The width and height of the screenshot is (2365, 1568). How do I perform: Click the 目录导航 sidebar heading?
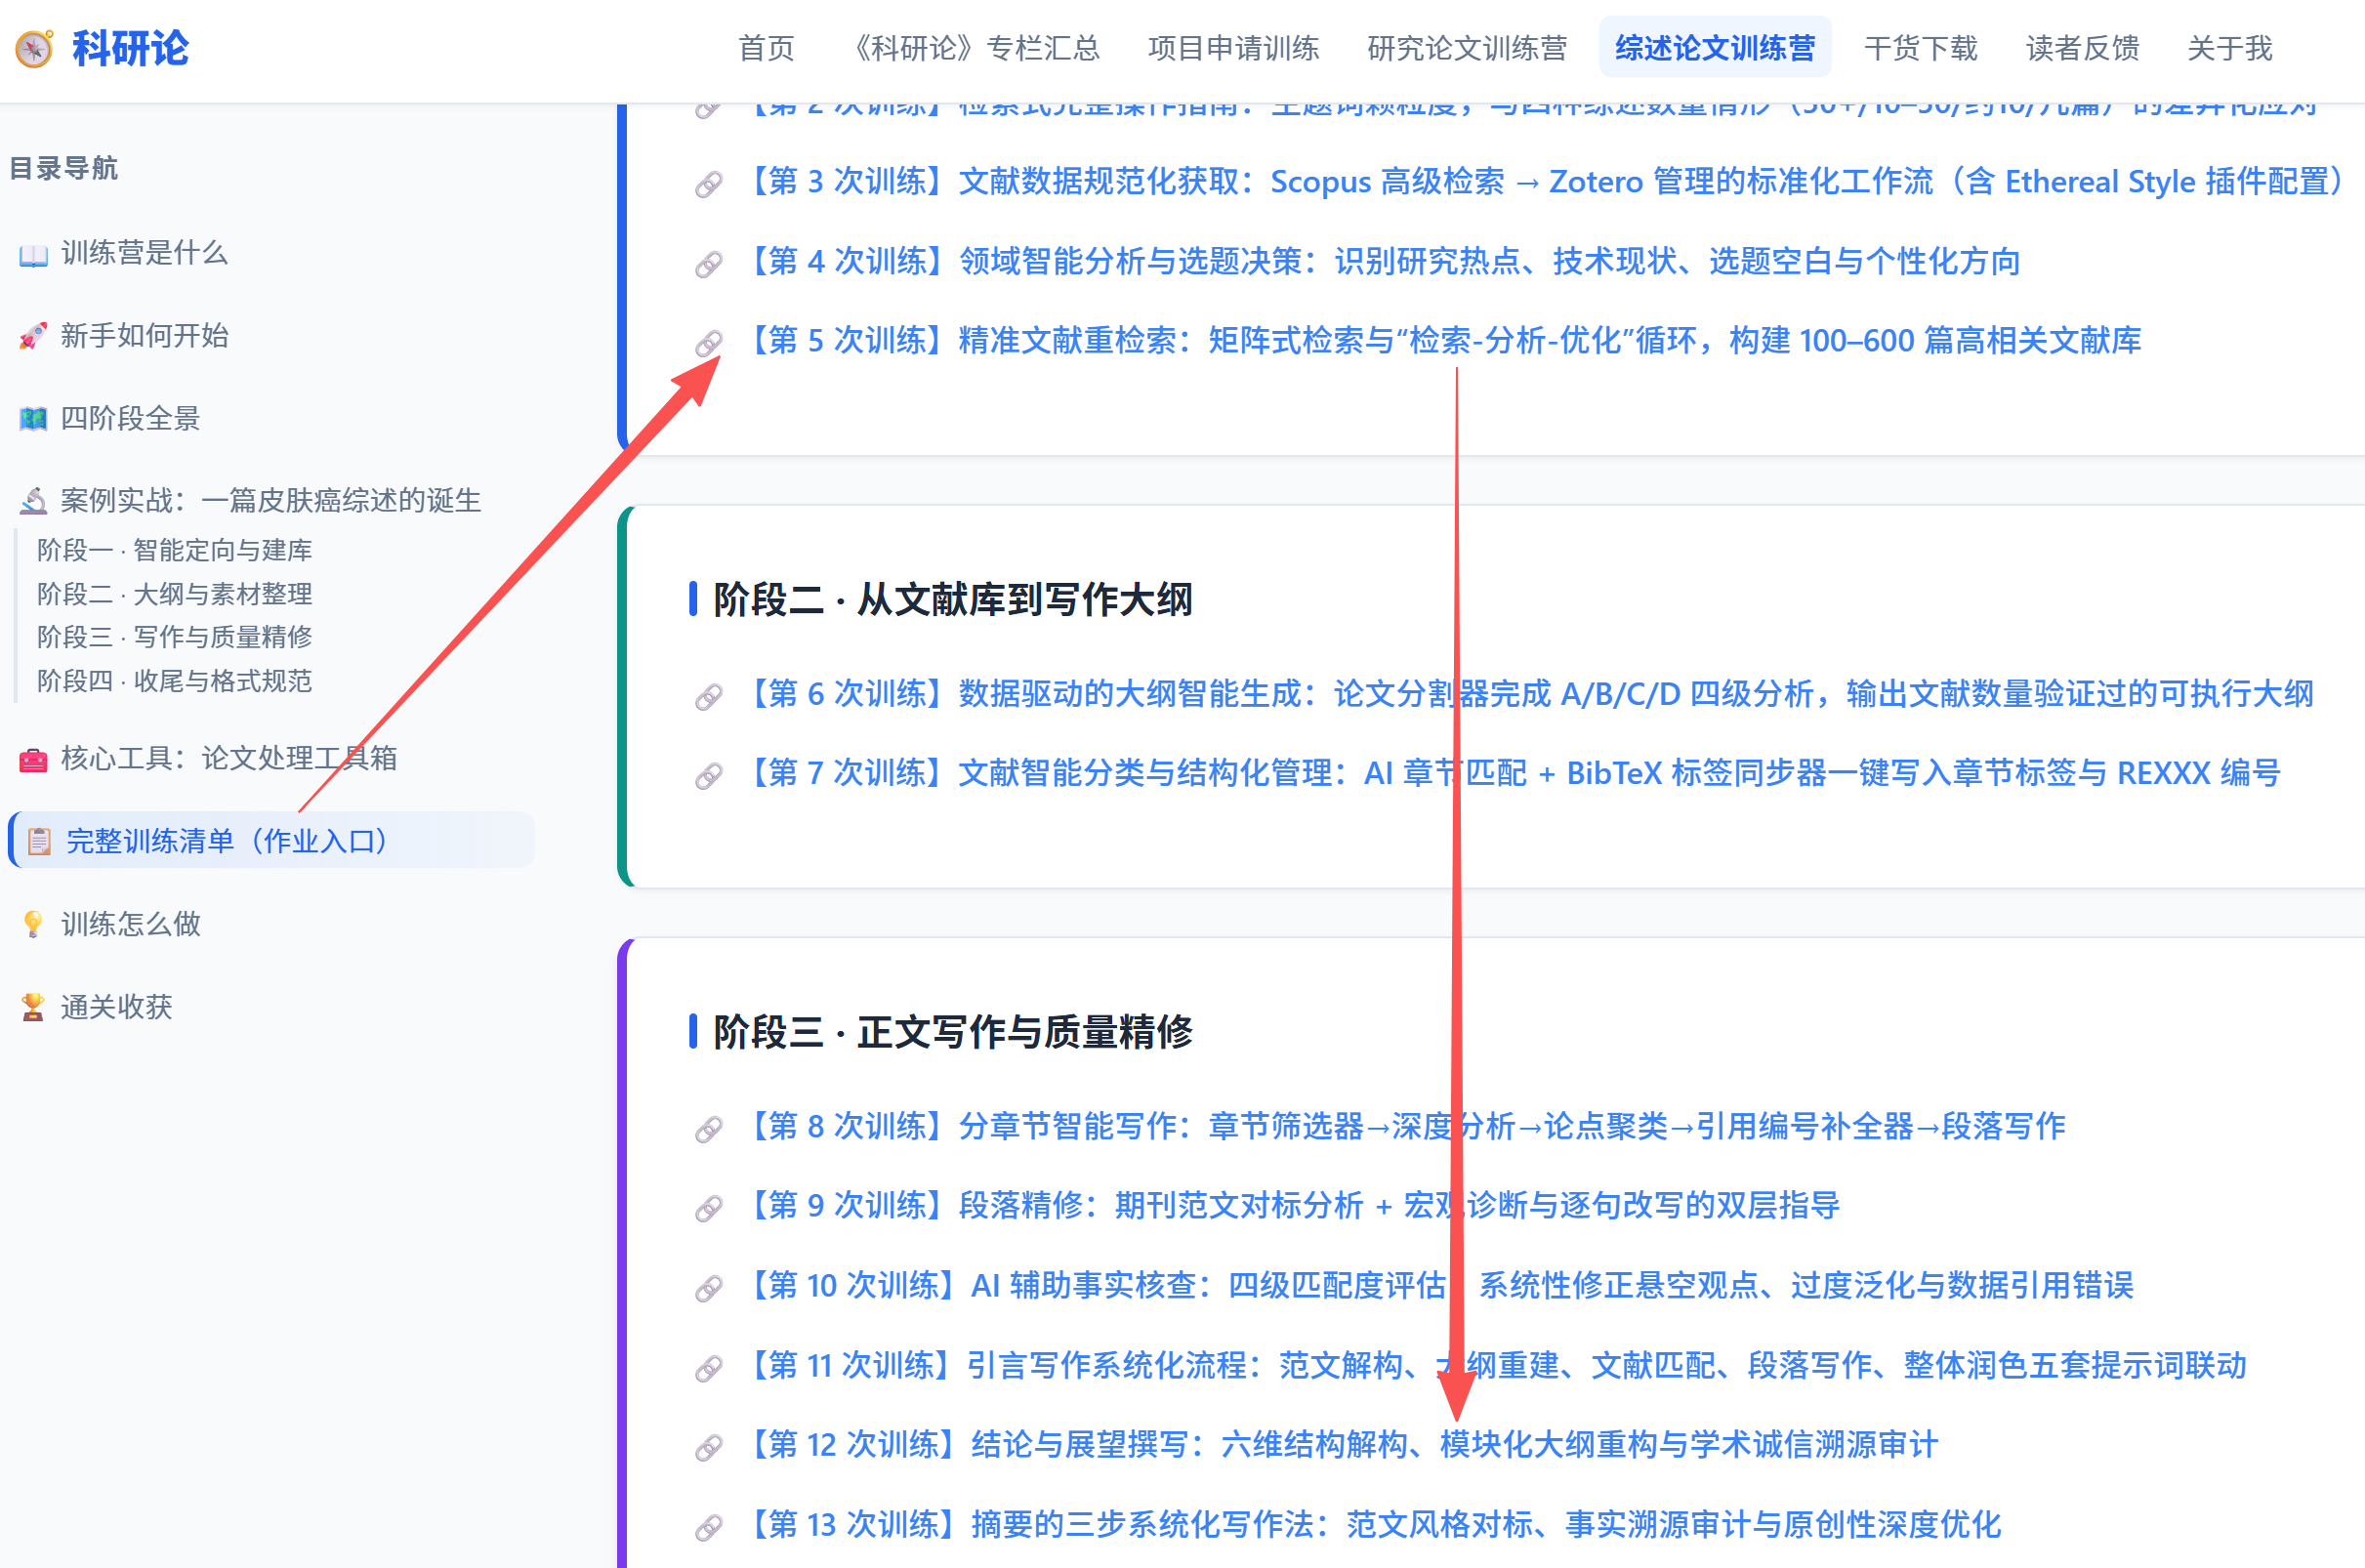64,169
